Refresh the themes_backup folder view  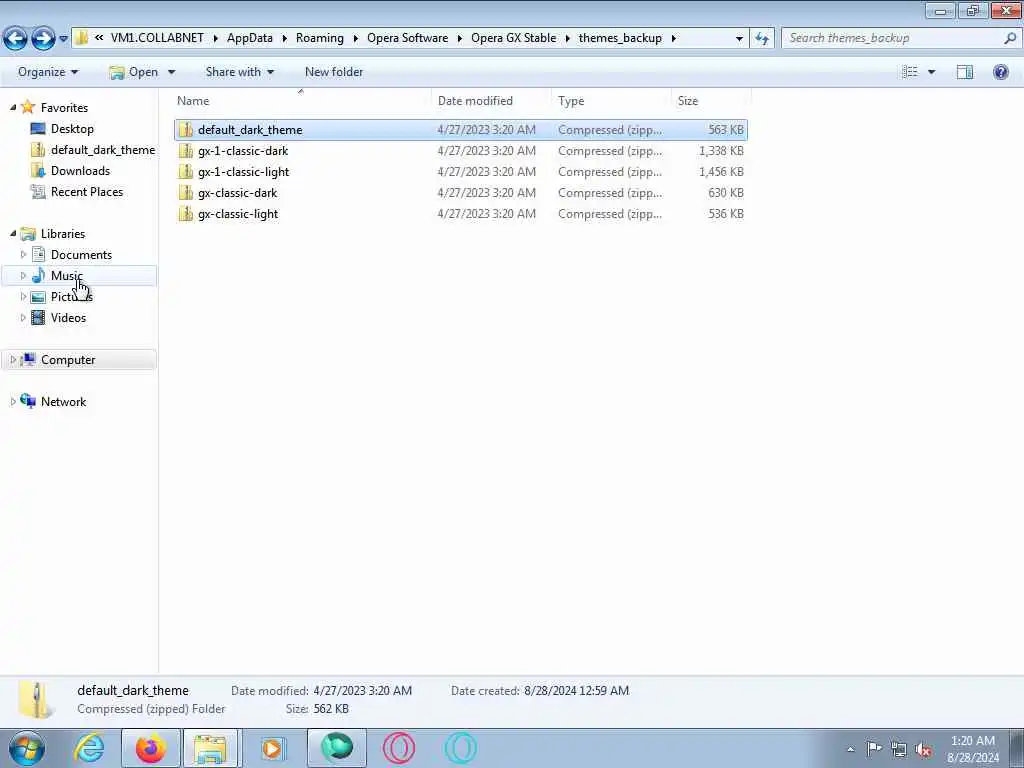761,39
